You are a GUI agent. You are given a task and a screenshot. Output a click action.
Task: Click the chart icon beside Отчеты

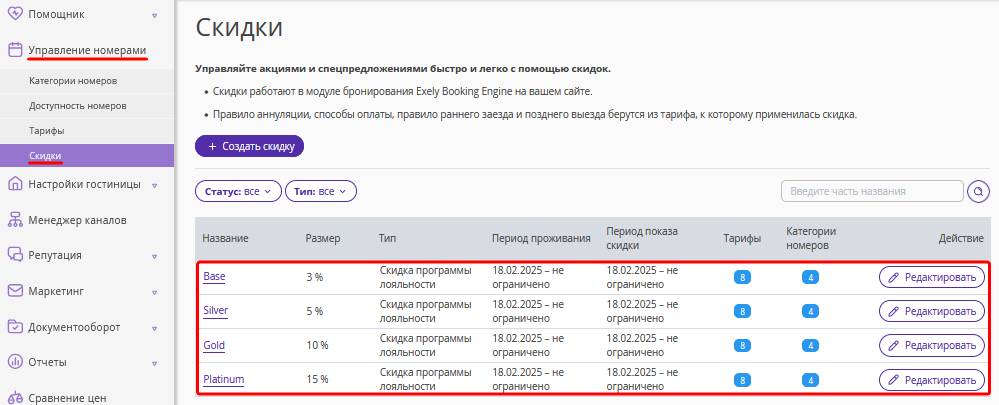click(x=15, y=362)
